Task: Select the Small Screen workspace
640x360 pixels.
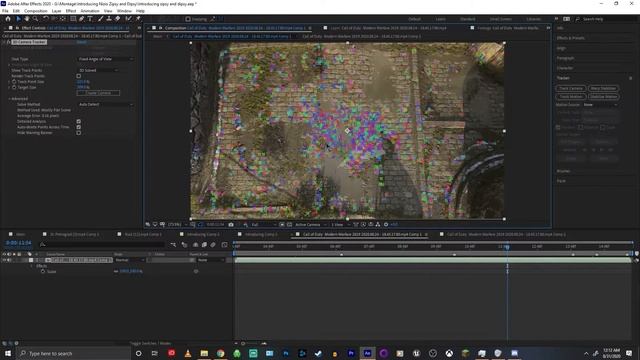Action: point(501,19)
